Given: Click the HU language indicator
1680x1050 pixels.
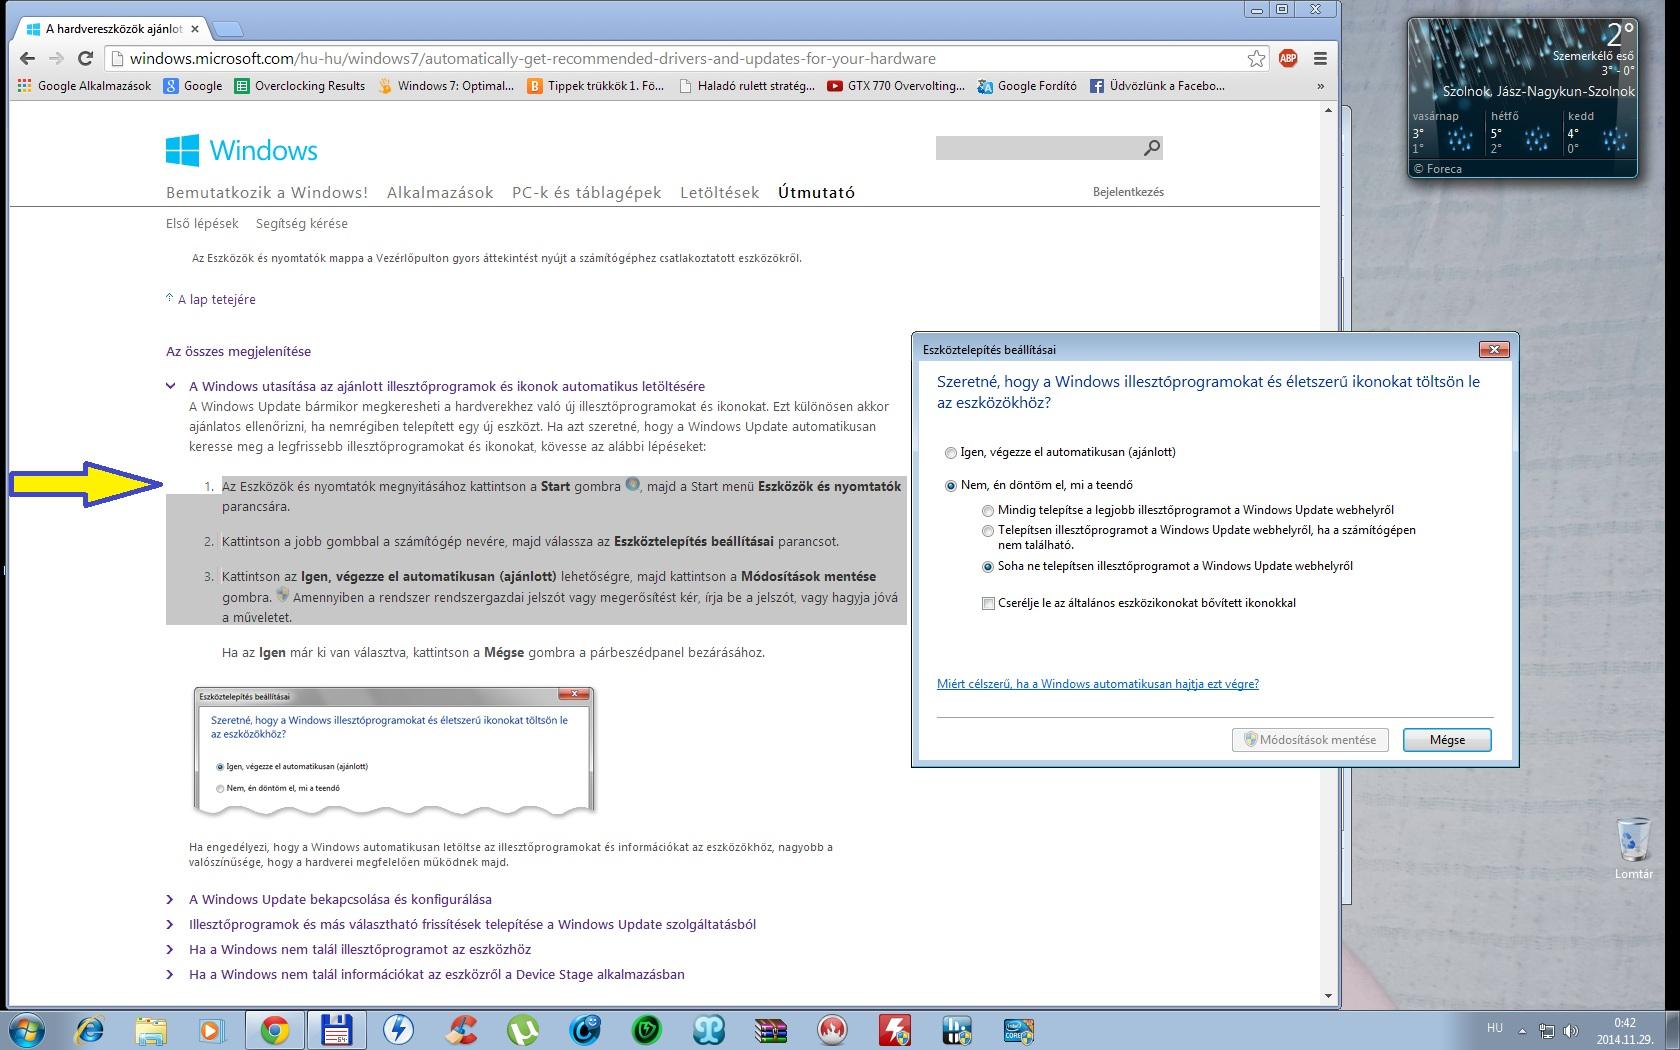Looking at the screenshot, I should pyautogui.click(x=1494, y=1028).
